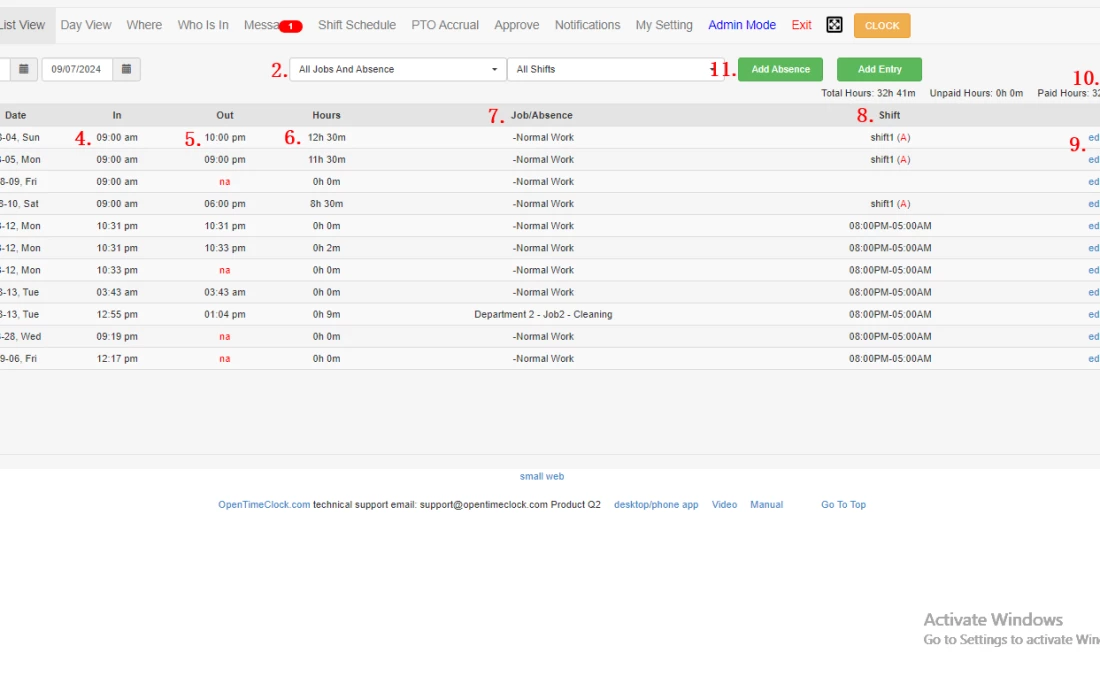
Task: Expand the All Jobs And Absence dropdown
Action: (396, 69)
